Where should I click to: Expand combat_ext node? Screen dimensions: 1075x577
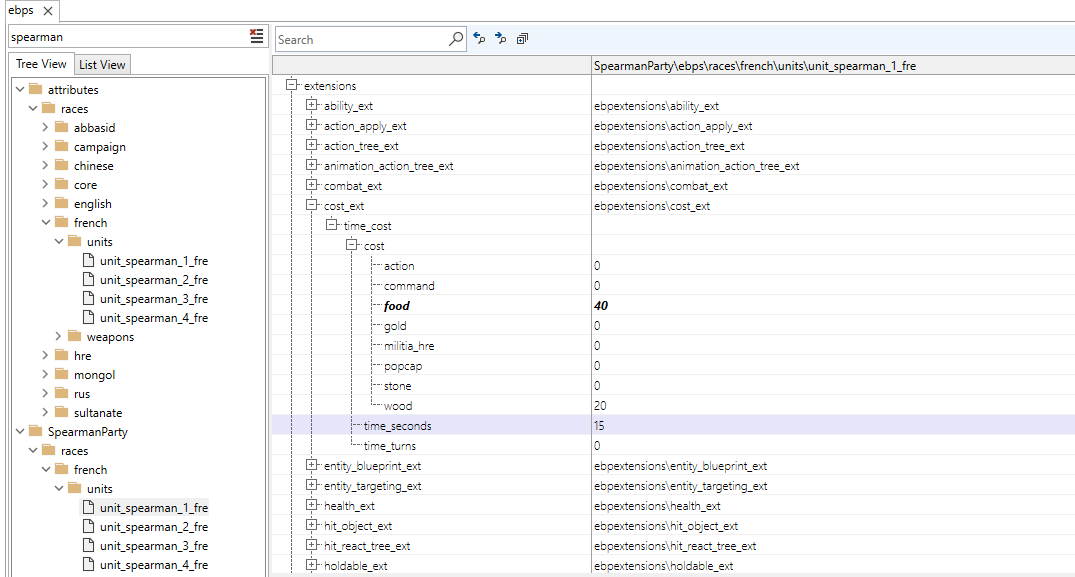(x=312, y=184)
